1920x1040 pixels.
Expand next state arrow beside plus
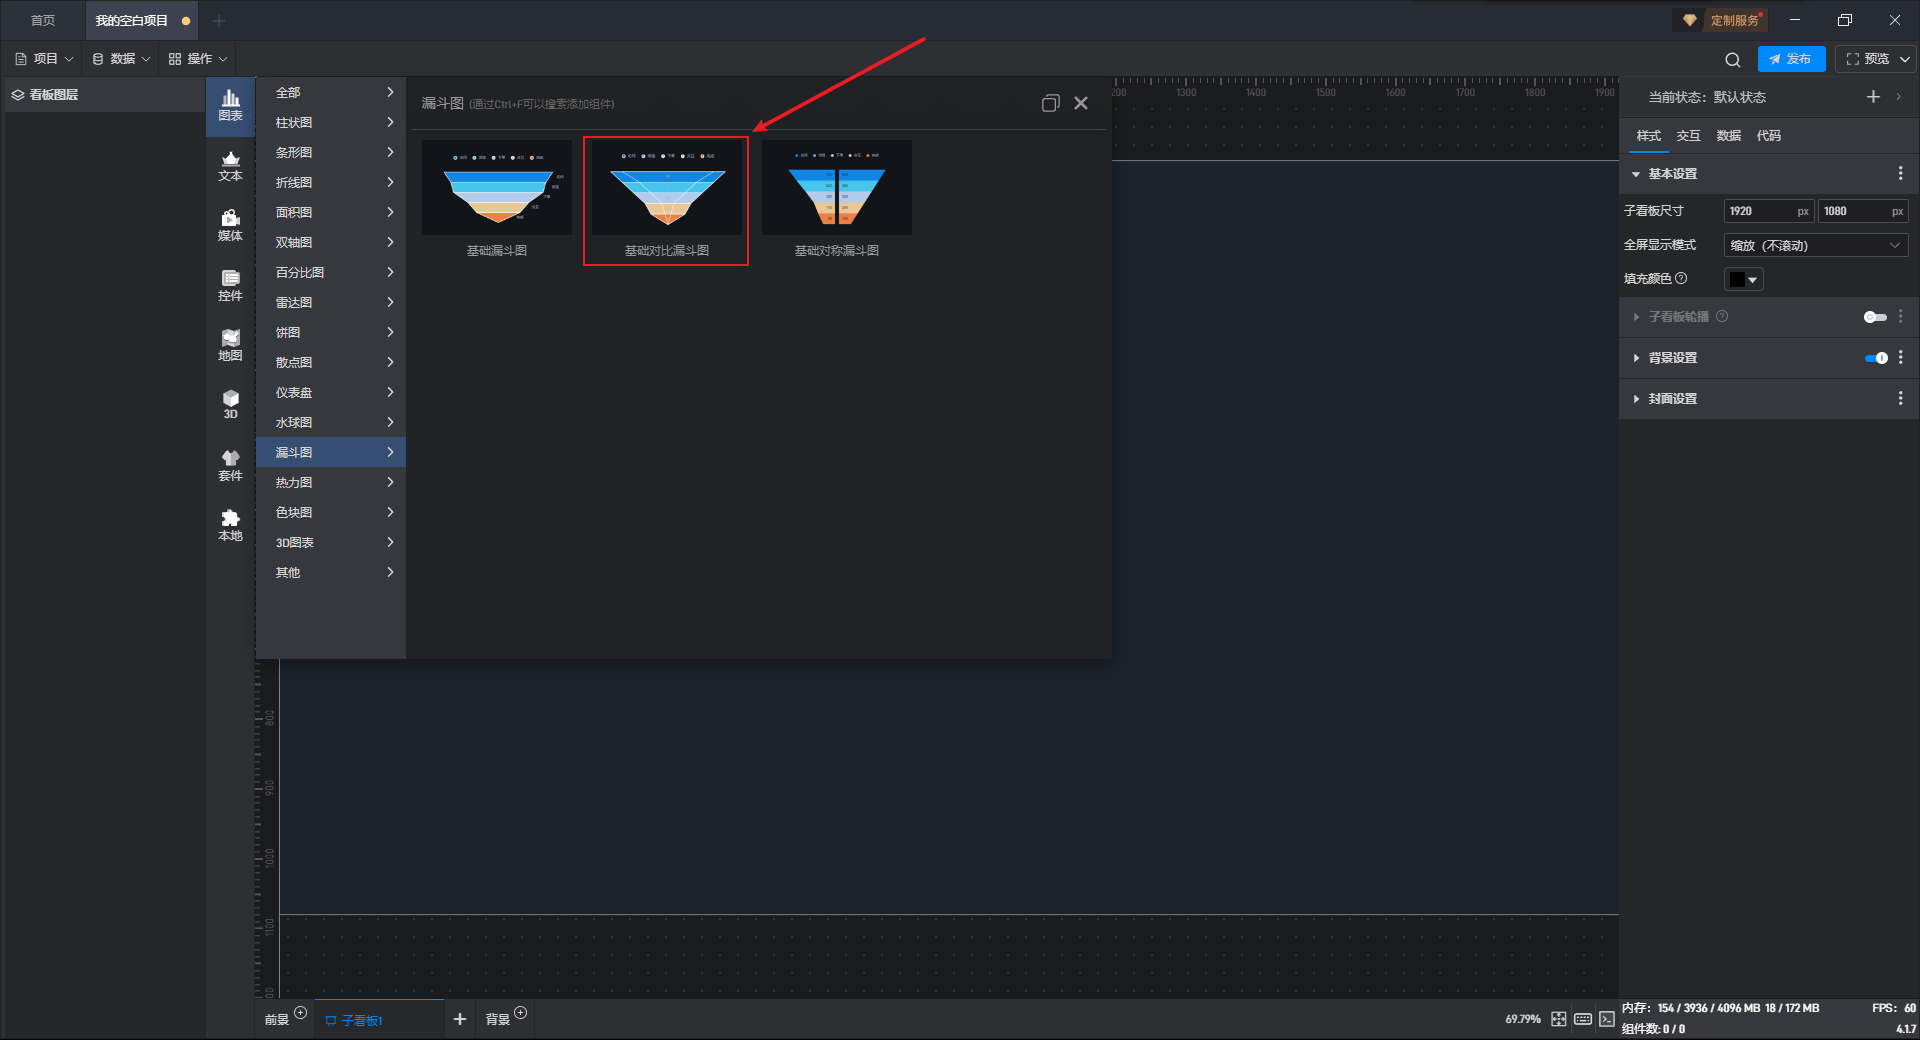coord(1898,97)
